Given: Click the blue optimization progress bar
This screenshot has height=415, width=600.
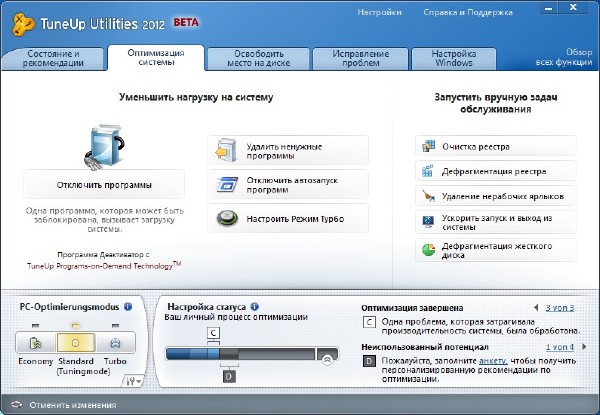Looking at the screenshot, I should click(240, 355).
